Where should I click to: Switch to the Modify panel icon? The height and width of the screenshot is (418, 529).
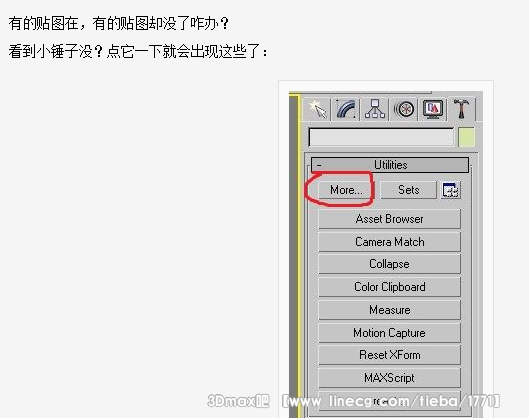[x=346, y=109]
